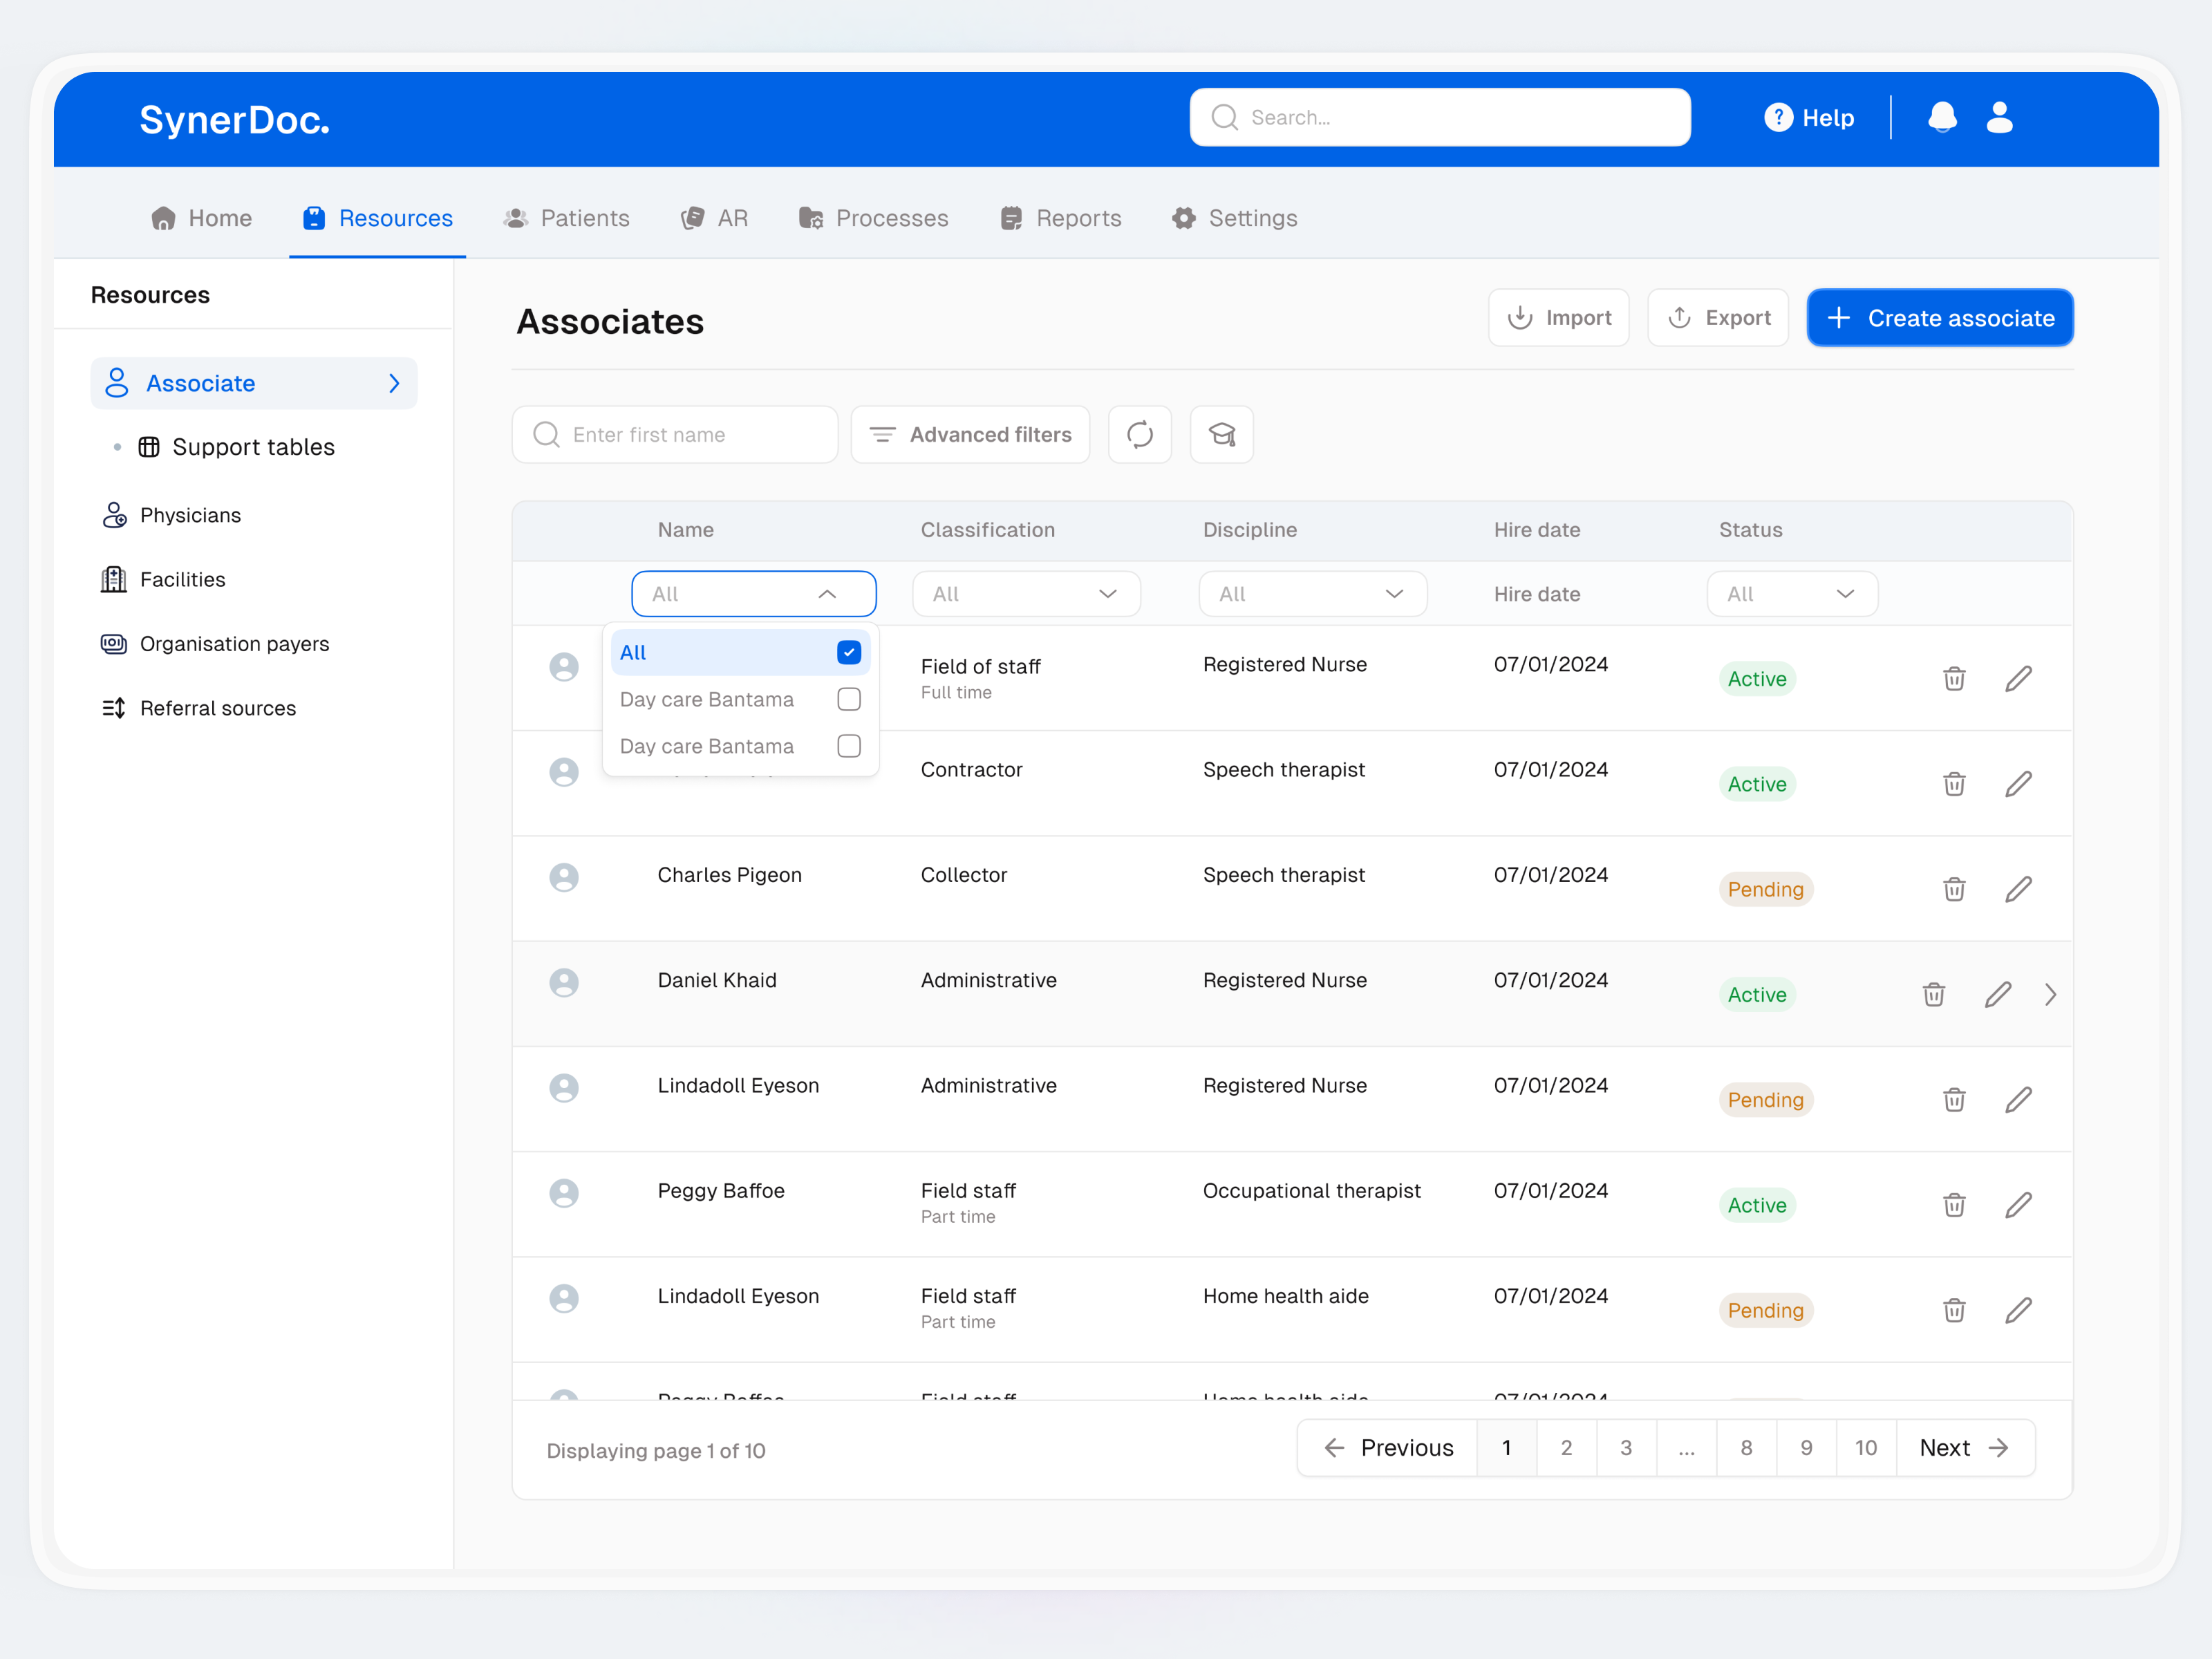Expand the Daniel Khaid row chevron
Viewport: 2212px width, 1659px height.
(x=2050, y=994)
